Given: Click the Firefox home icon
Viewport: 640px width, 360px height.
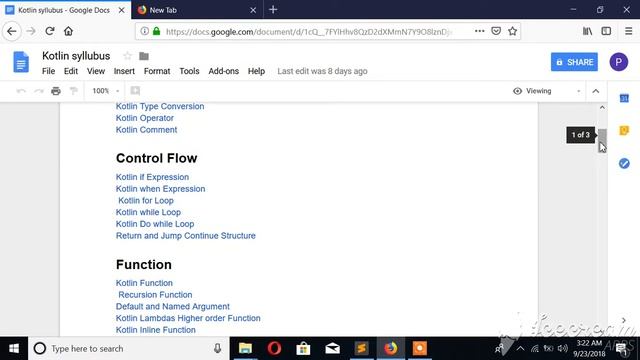Looking at the screenshot, I should pyautogui.click(x=68, y=31).
